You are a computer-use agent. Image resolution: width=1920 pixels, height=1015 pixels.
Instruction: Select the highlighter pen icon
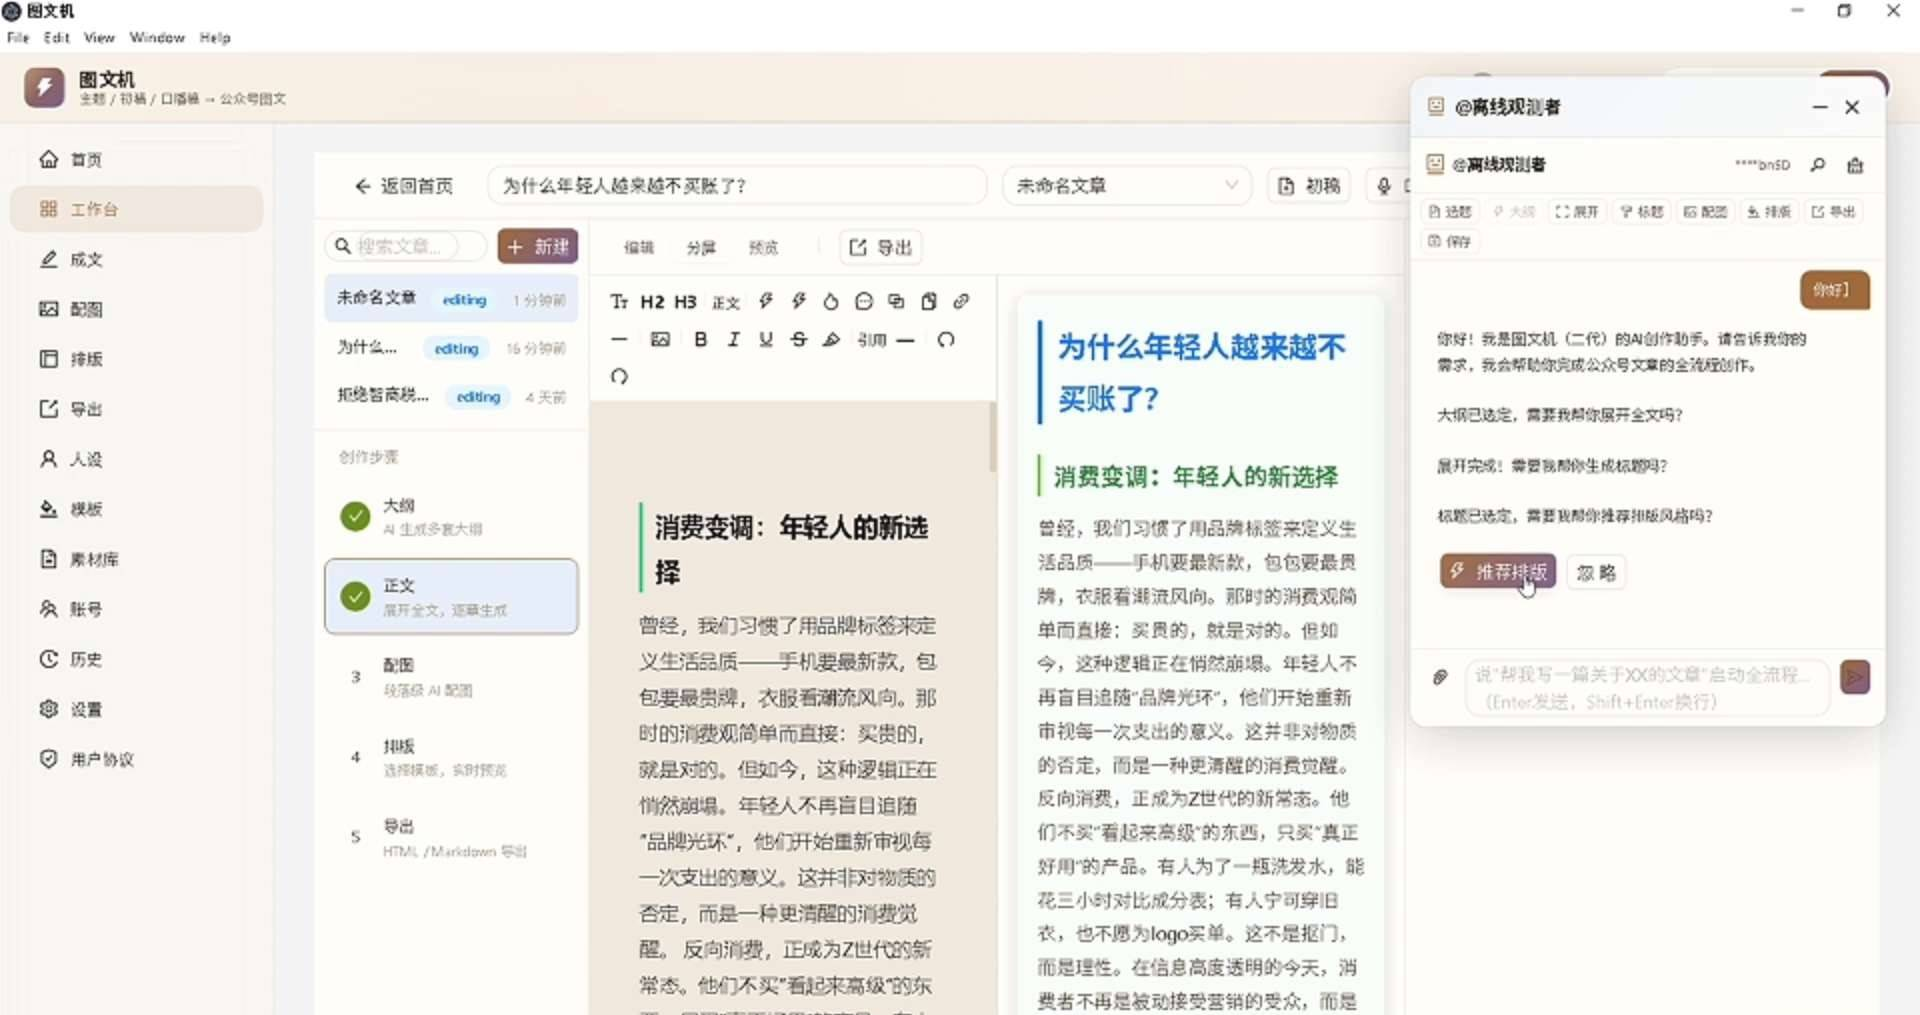(x=831, y=340)
